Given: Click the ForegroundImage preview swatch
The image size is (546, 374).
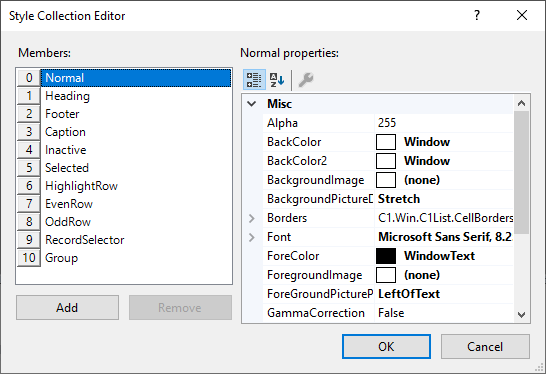Looking at the screenshot, I should click(386, 275).
